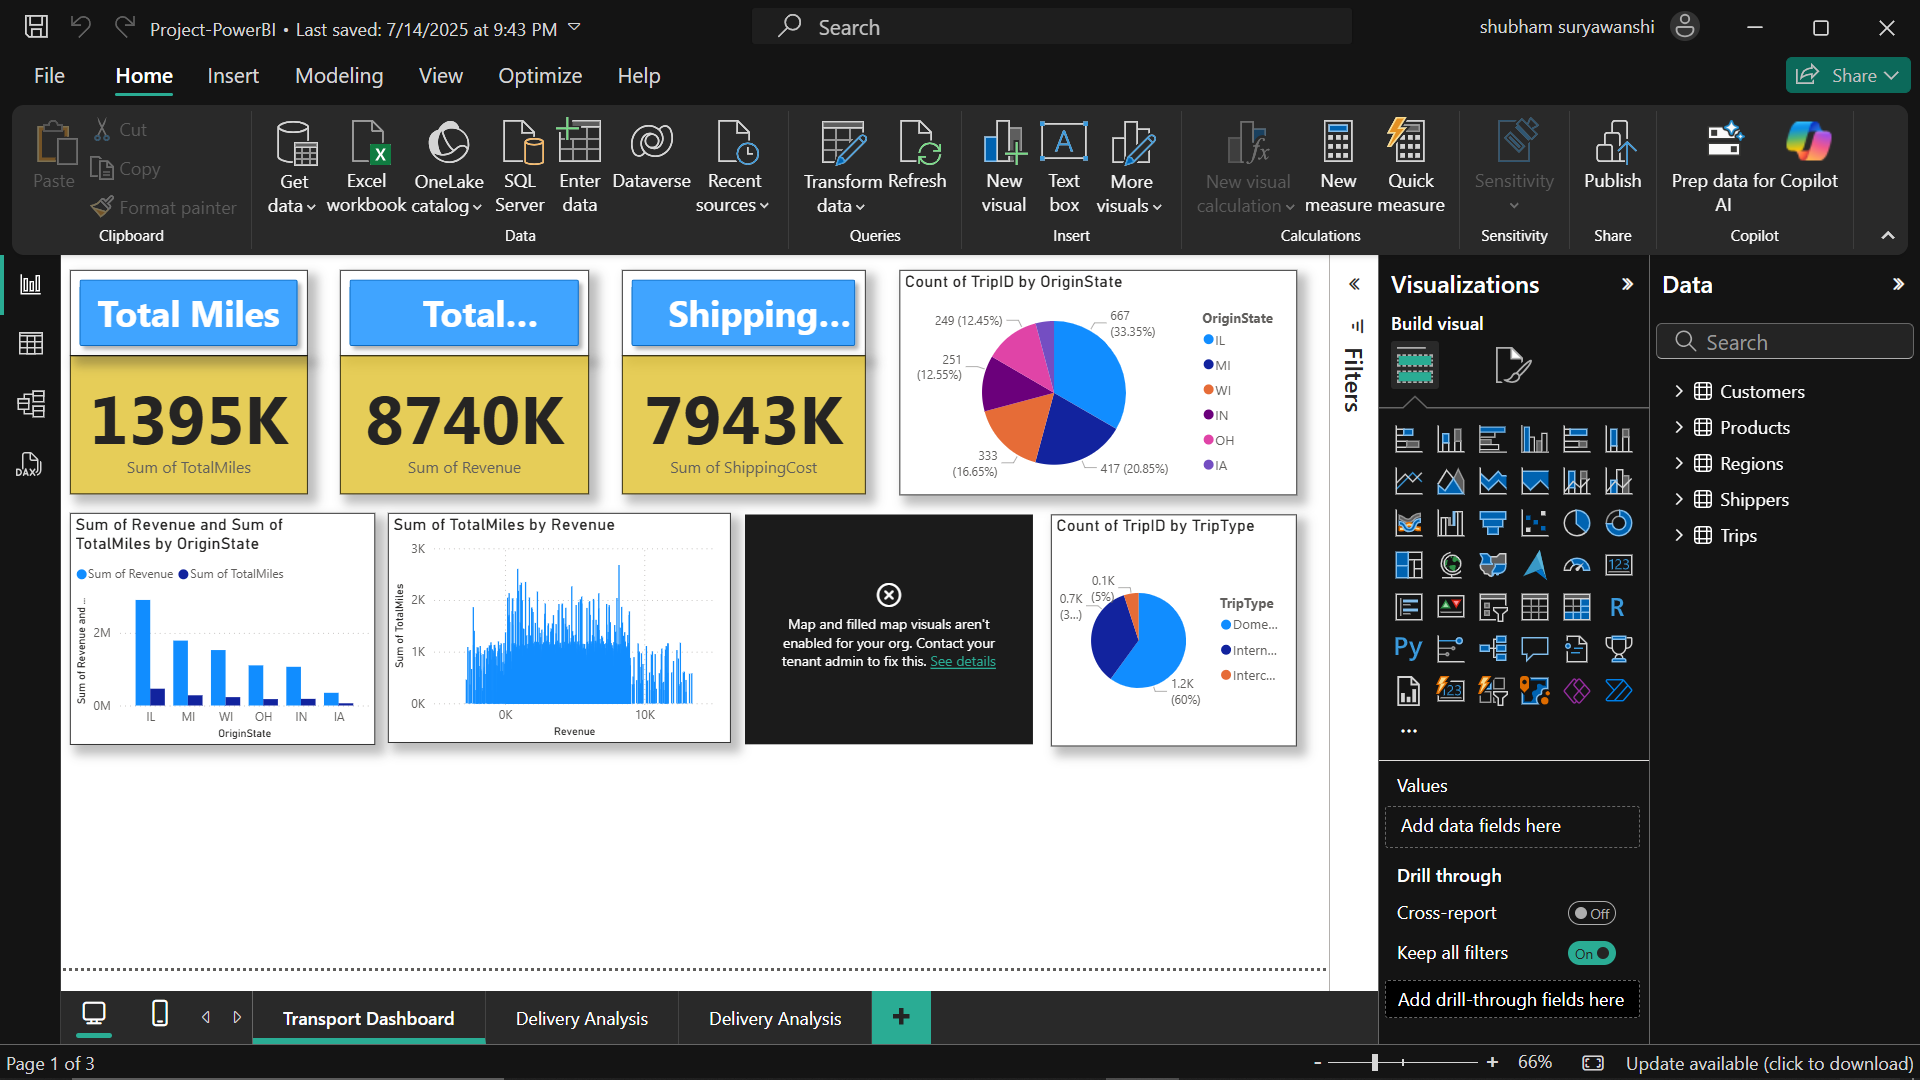Open See details link on map visual

coord(963,661)
